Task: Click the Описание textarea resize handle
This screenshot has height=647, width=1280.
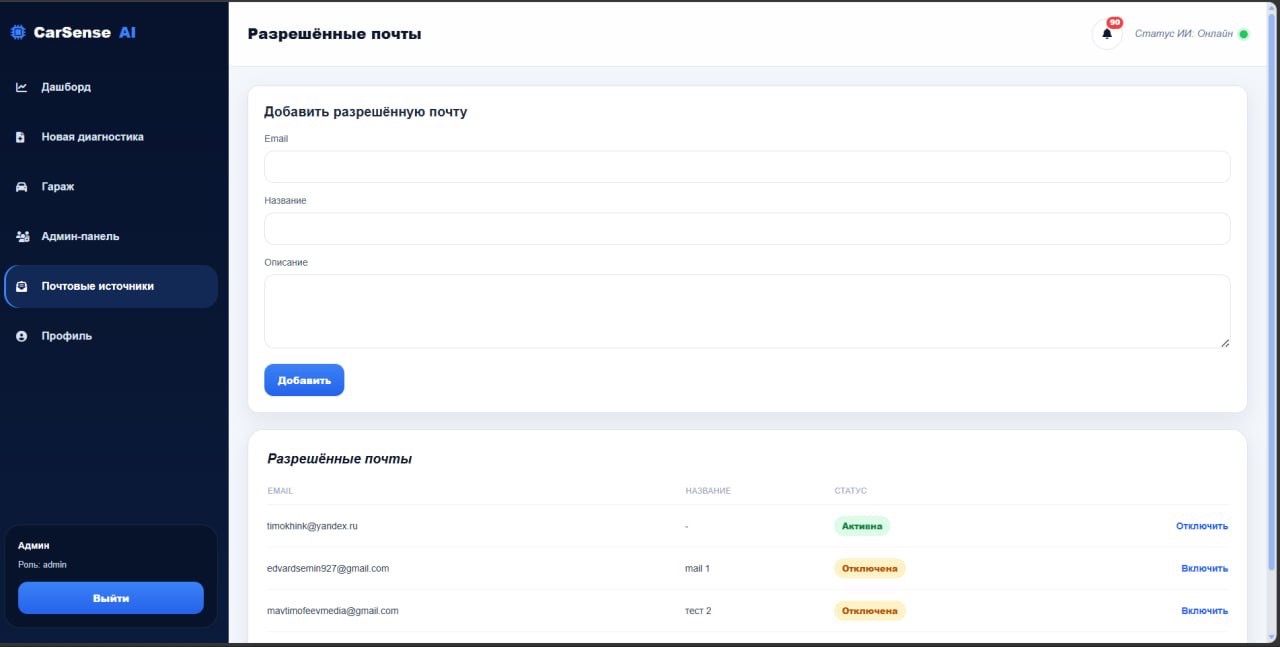Action: (1225, 343)
